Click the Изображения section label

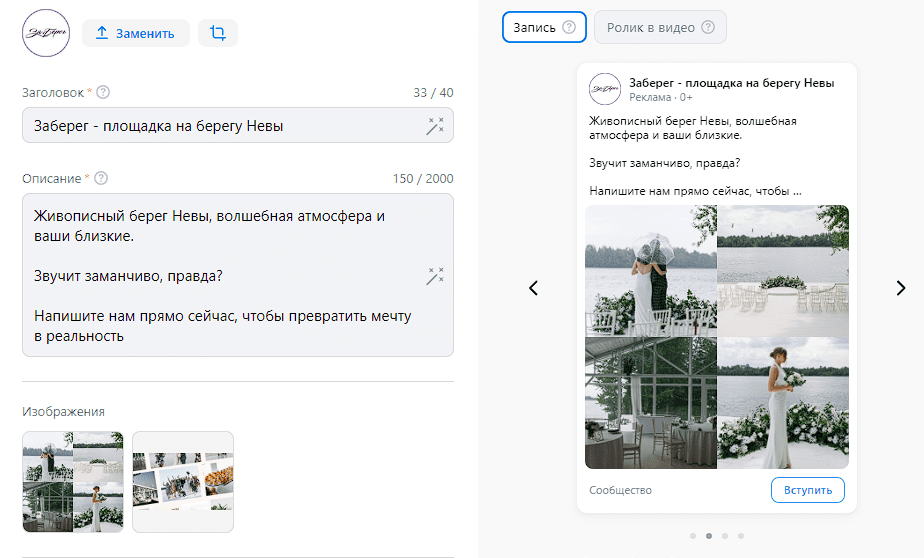63,411
